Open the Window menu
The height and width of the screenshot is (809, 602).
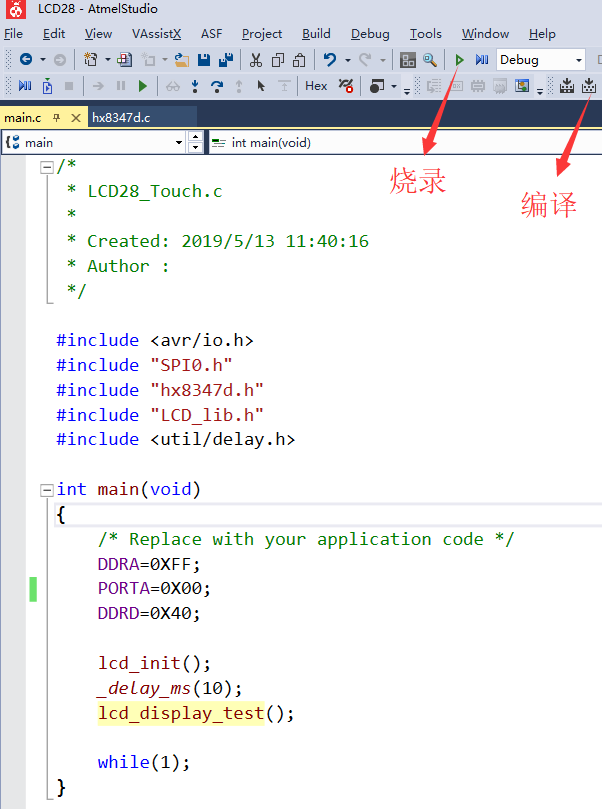[485, 34]
